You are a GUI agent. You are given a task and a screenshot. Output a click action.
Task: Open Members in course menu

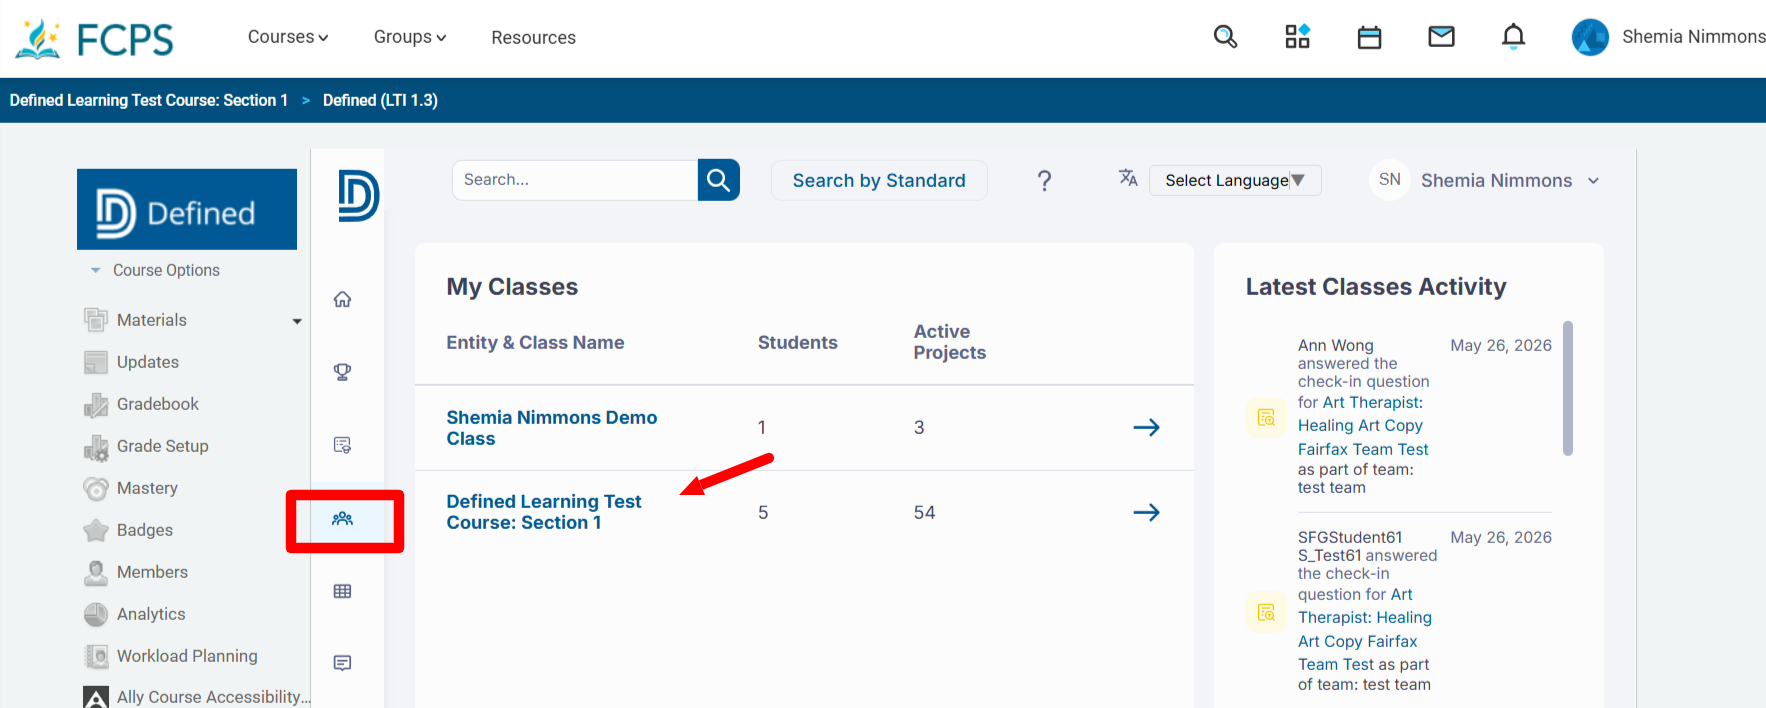(x=152, y=572)
